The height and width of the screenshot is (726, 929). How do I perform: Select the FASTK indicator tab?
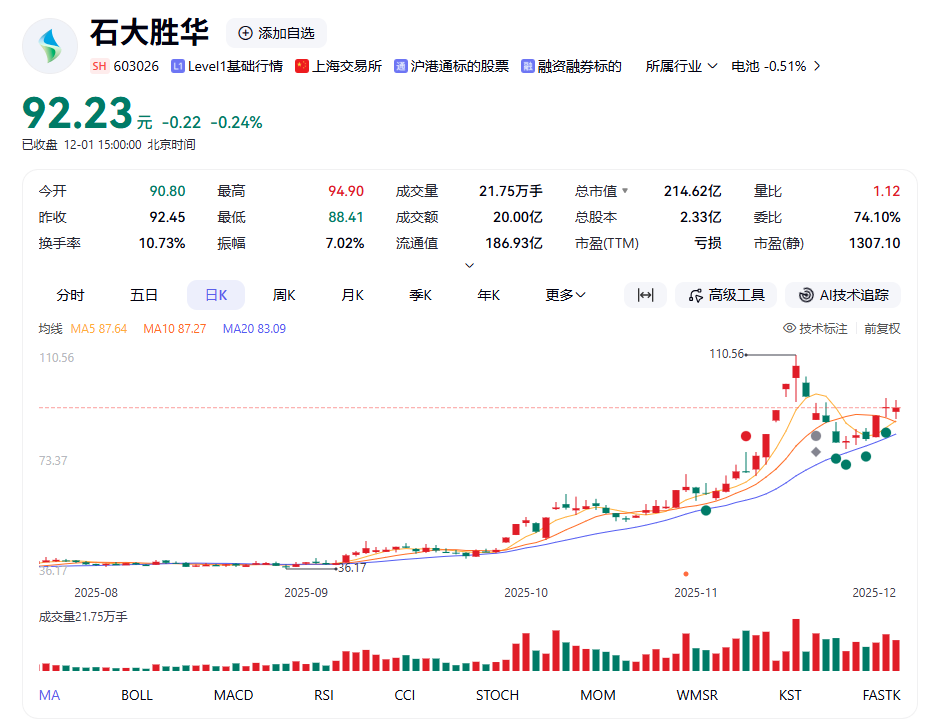coord(882,695)
